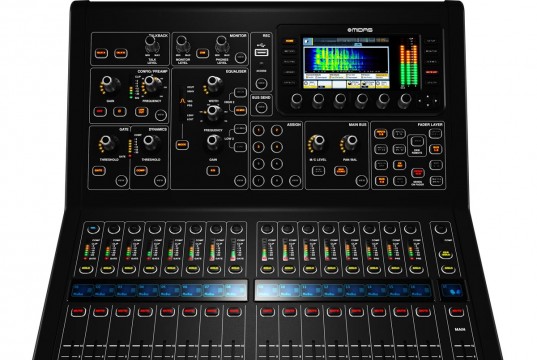
Task: Click the VIEW button in the Equaliser section
Action: (x=240, y=181)
